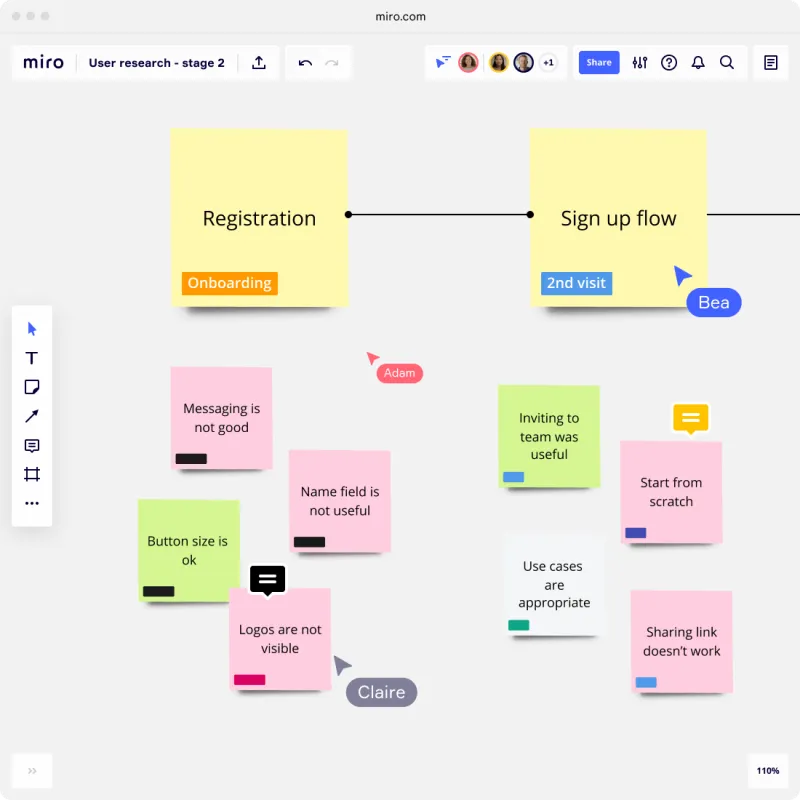This screenshot has height=800, width=800.
Task: Click the first collaborator avatar with red ring
Action: pos(468,63)
